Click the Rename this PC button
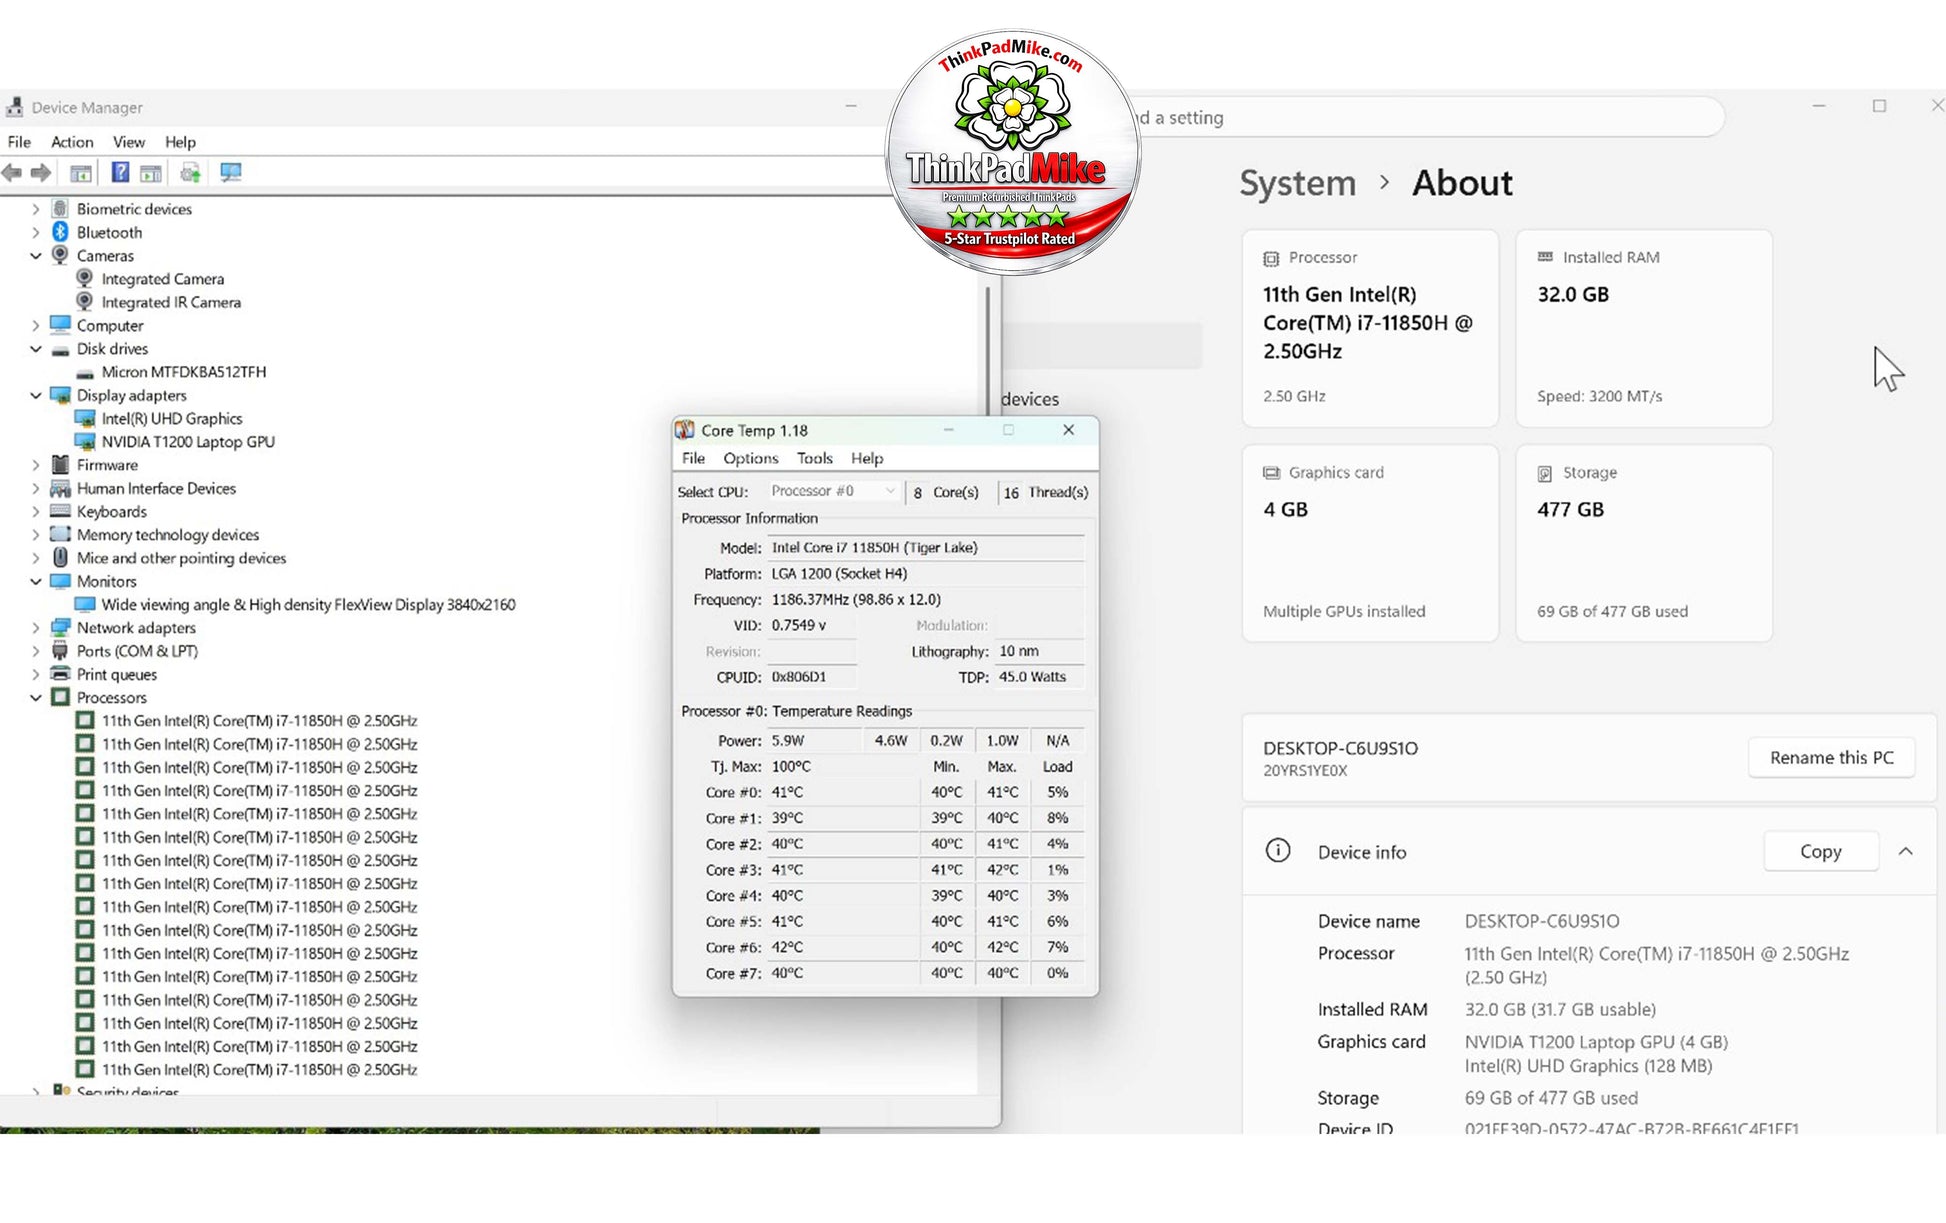The width and height of the screenshot is (1946, 1223). pos(1832,758)
